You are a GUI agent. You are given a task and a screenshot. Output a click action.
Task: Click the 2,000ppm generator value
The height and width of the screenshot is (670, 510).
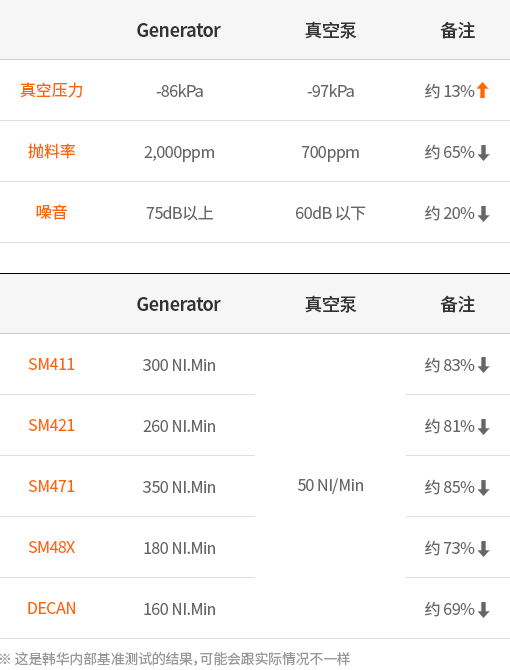click(179, 153)
